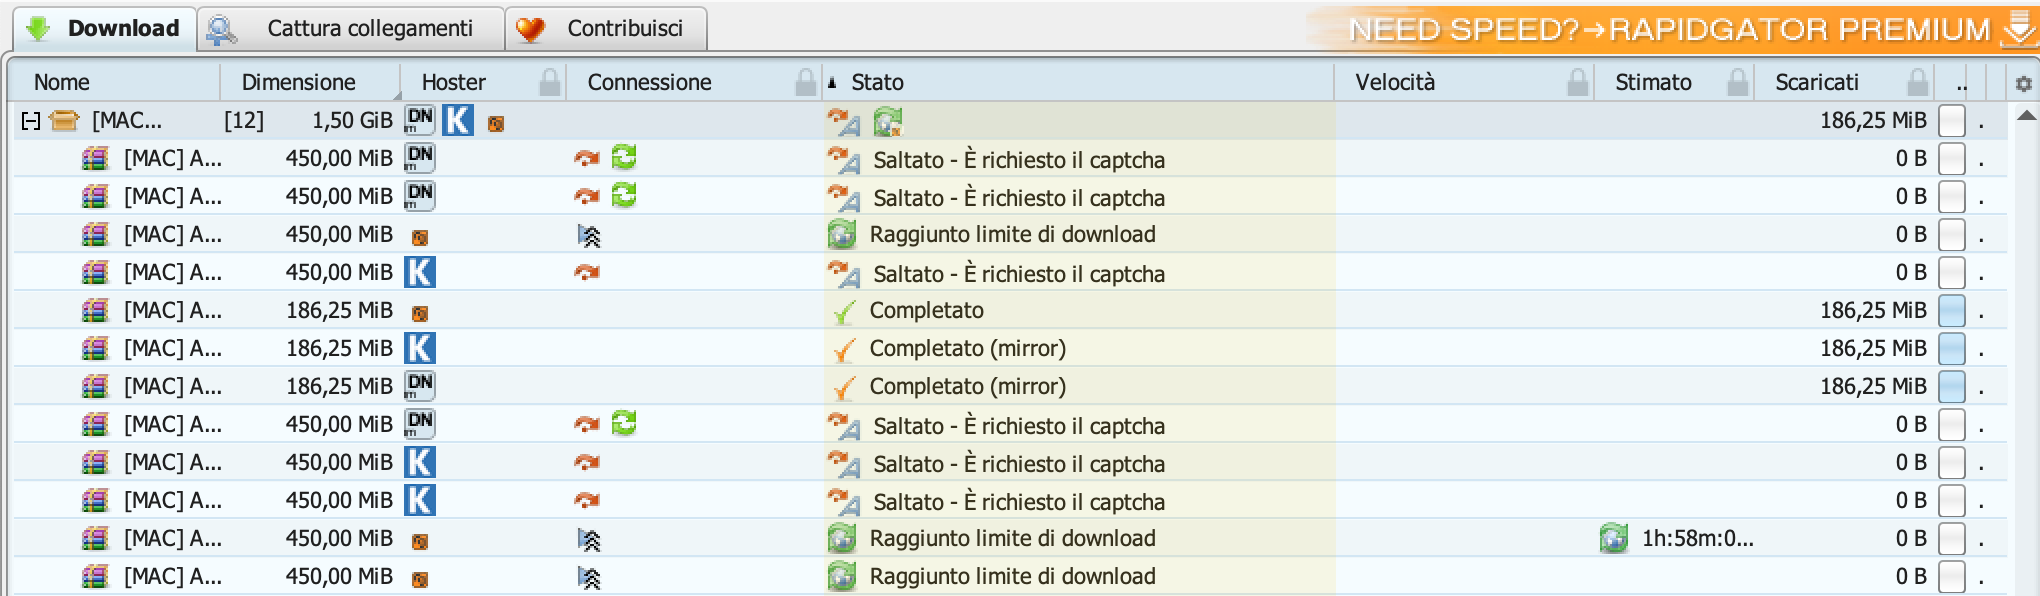Click the K hoster icon in package row
The image size is (2040, 596).
point(458,121)
